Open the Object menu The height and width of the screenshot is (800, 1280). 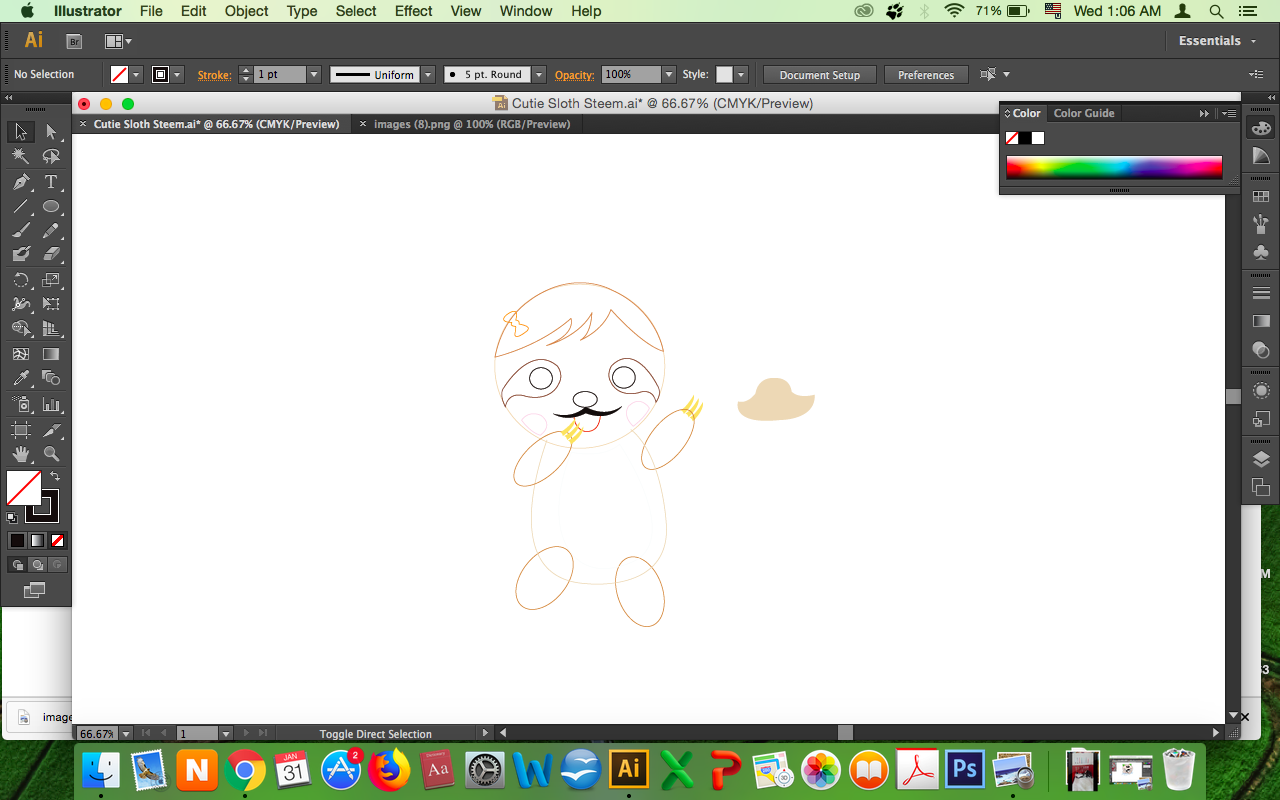[x=247, y=11]
